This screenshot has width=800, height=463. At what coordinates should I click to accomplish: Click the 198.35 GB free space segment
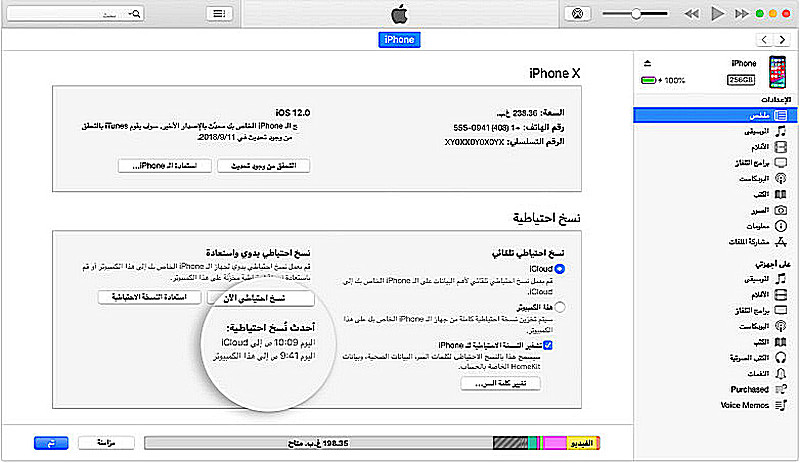pos(319,443)
